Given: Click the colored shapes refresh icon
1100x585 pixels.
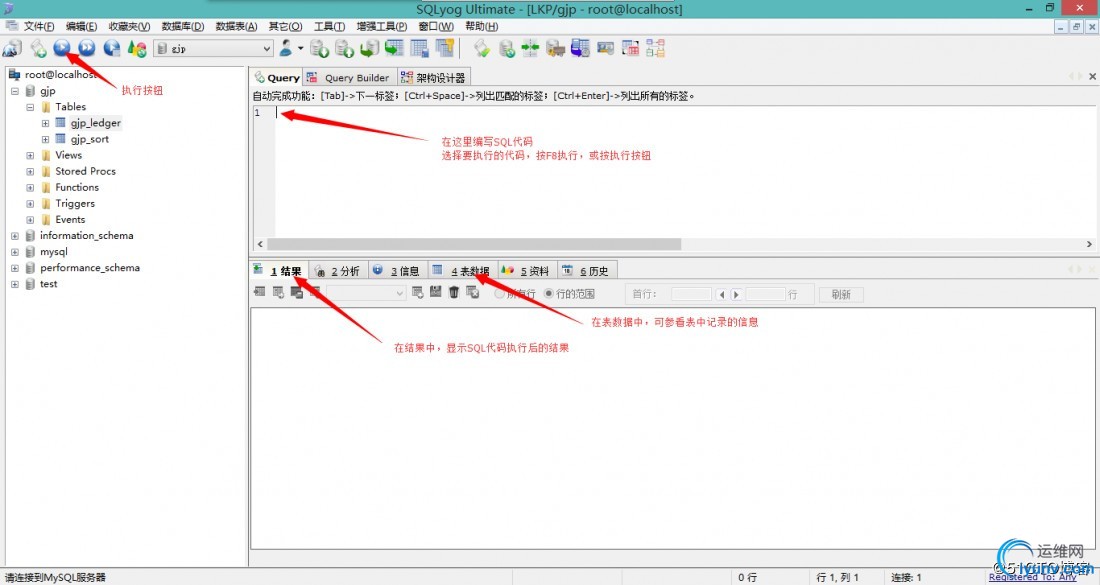Looking at the screenshot, I should pos(137,48).
